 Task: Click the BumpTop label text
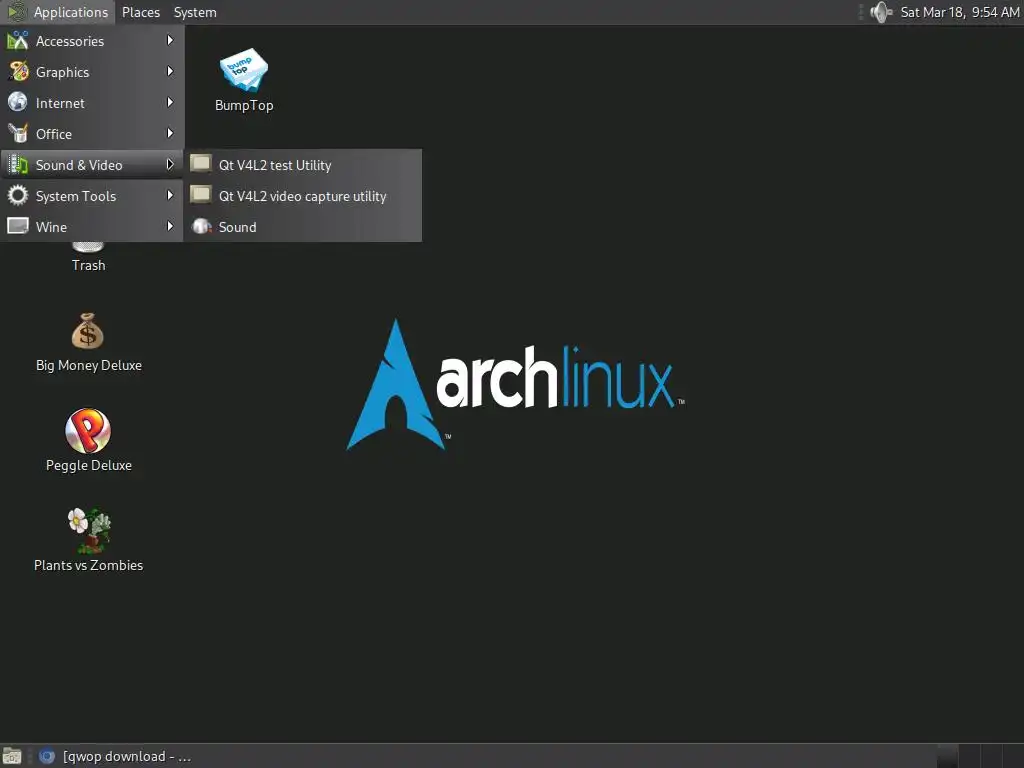click(x=244, y=105)
